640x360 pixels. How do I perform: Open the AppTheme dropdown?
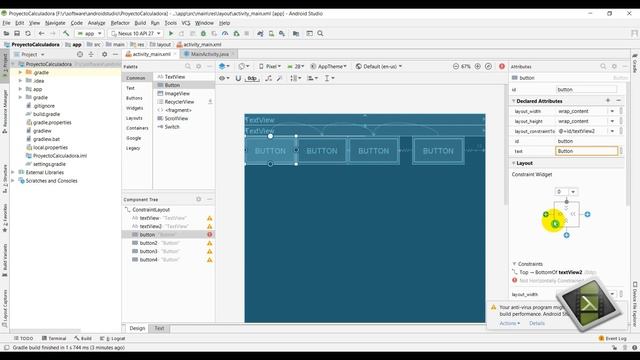pyautogui.click(x=329, y=66)
